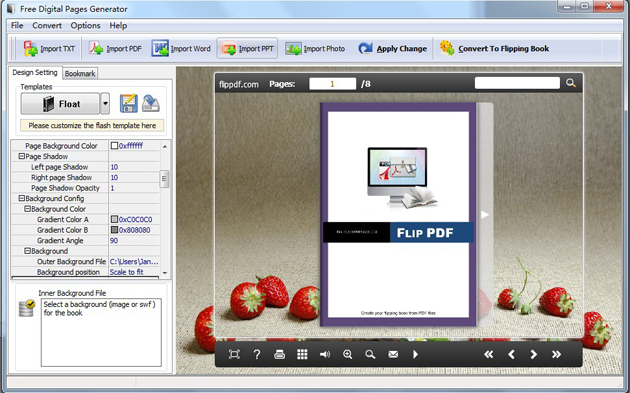Click the Import TXT toolbar button

(x=49, y=49)
